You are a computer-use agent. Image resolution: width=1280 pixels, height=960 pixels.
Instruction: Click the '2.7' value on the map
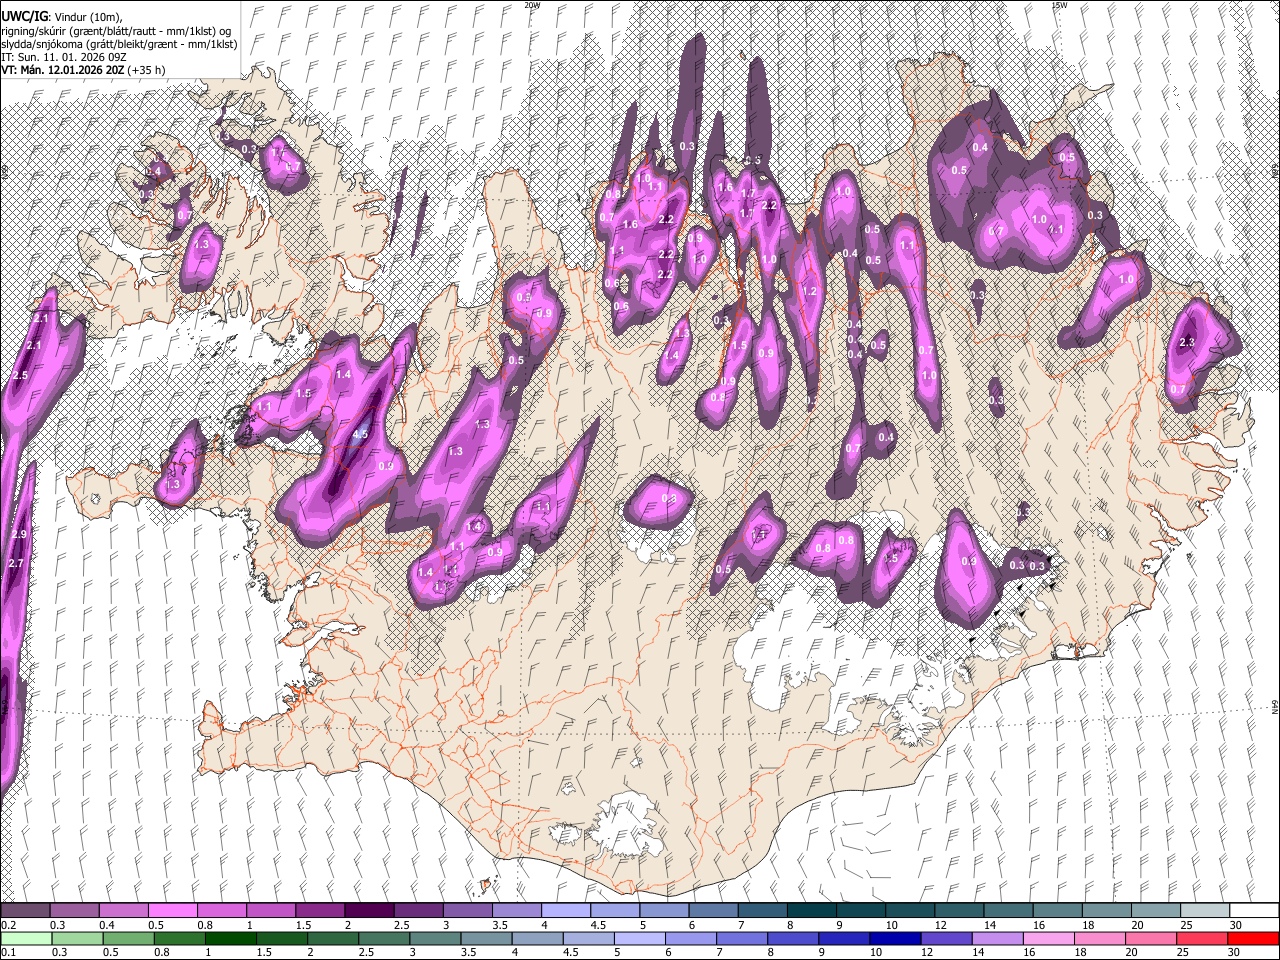15,564
